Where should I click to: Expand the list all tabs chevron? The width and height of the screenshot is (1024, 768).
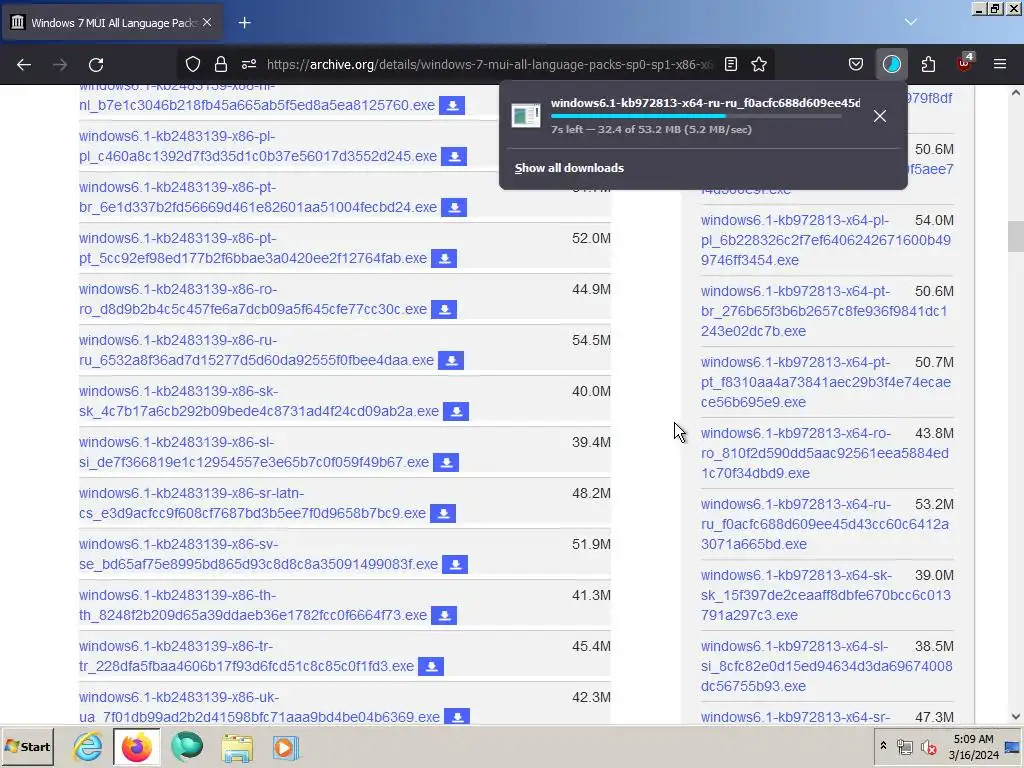tap(911, 22)
